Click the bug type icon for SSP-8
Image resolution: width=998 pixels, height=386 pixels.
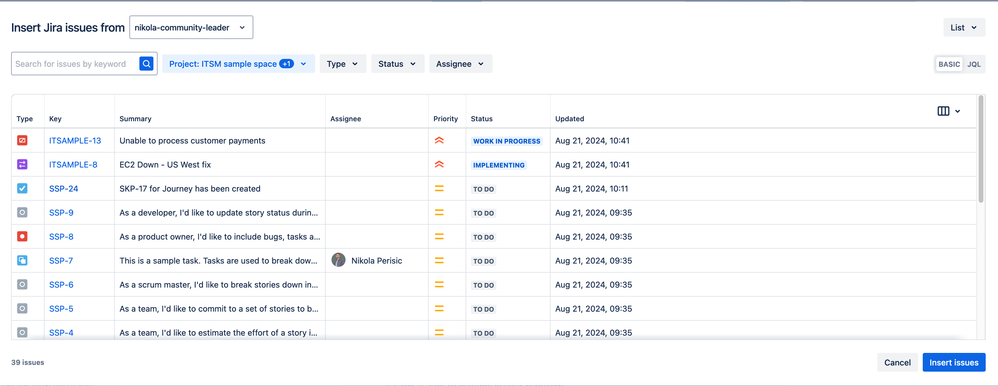coord(22,237)
